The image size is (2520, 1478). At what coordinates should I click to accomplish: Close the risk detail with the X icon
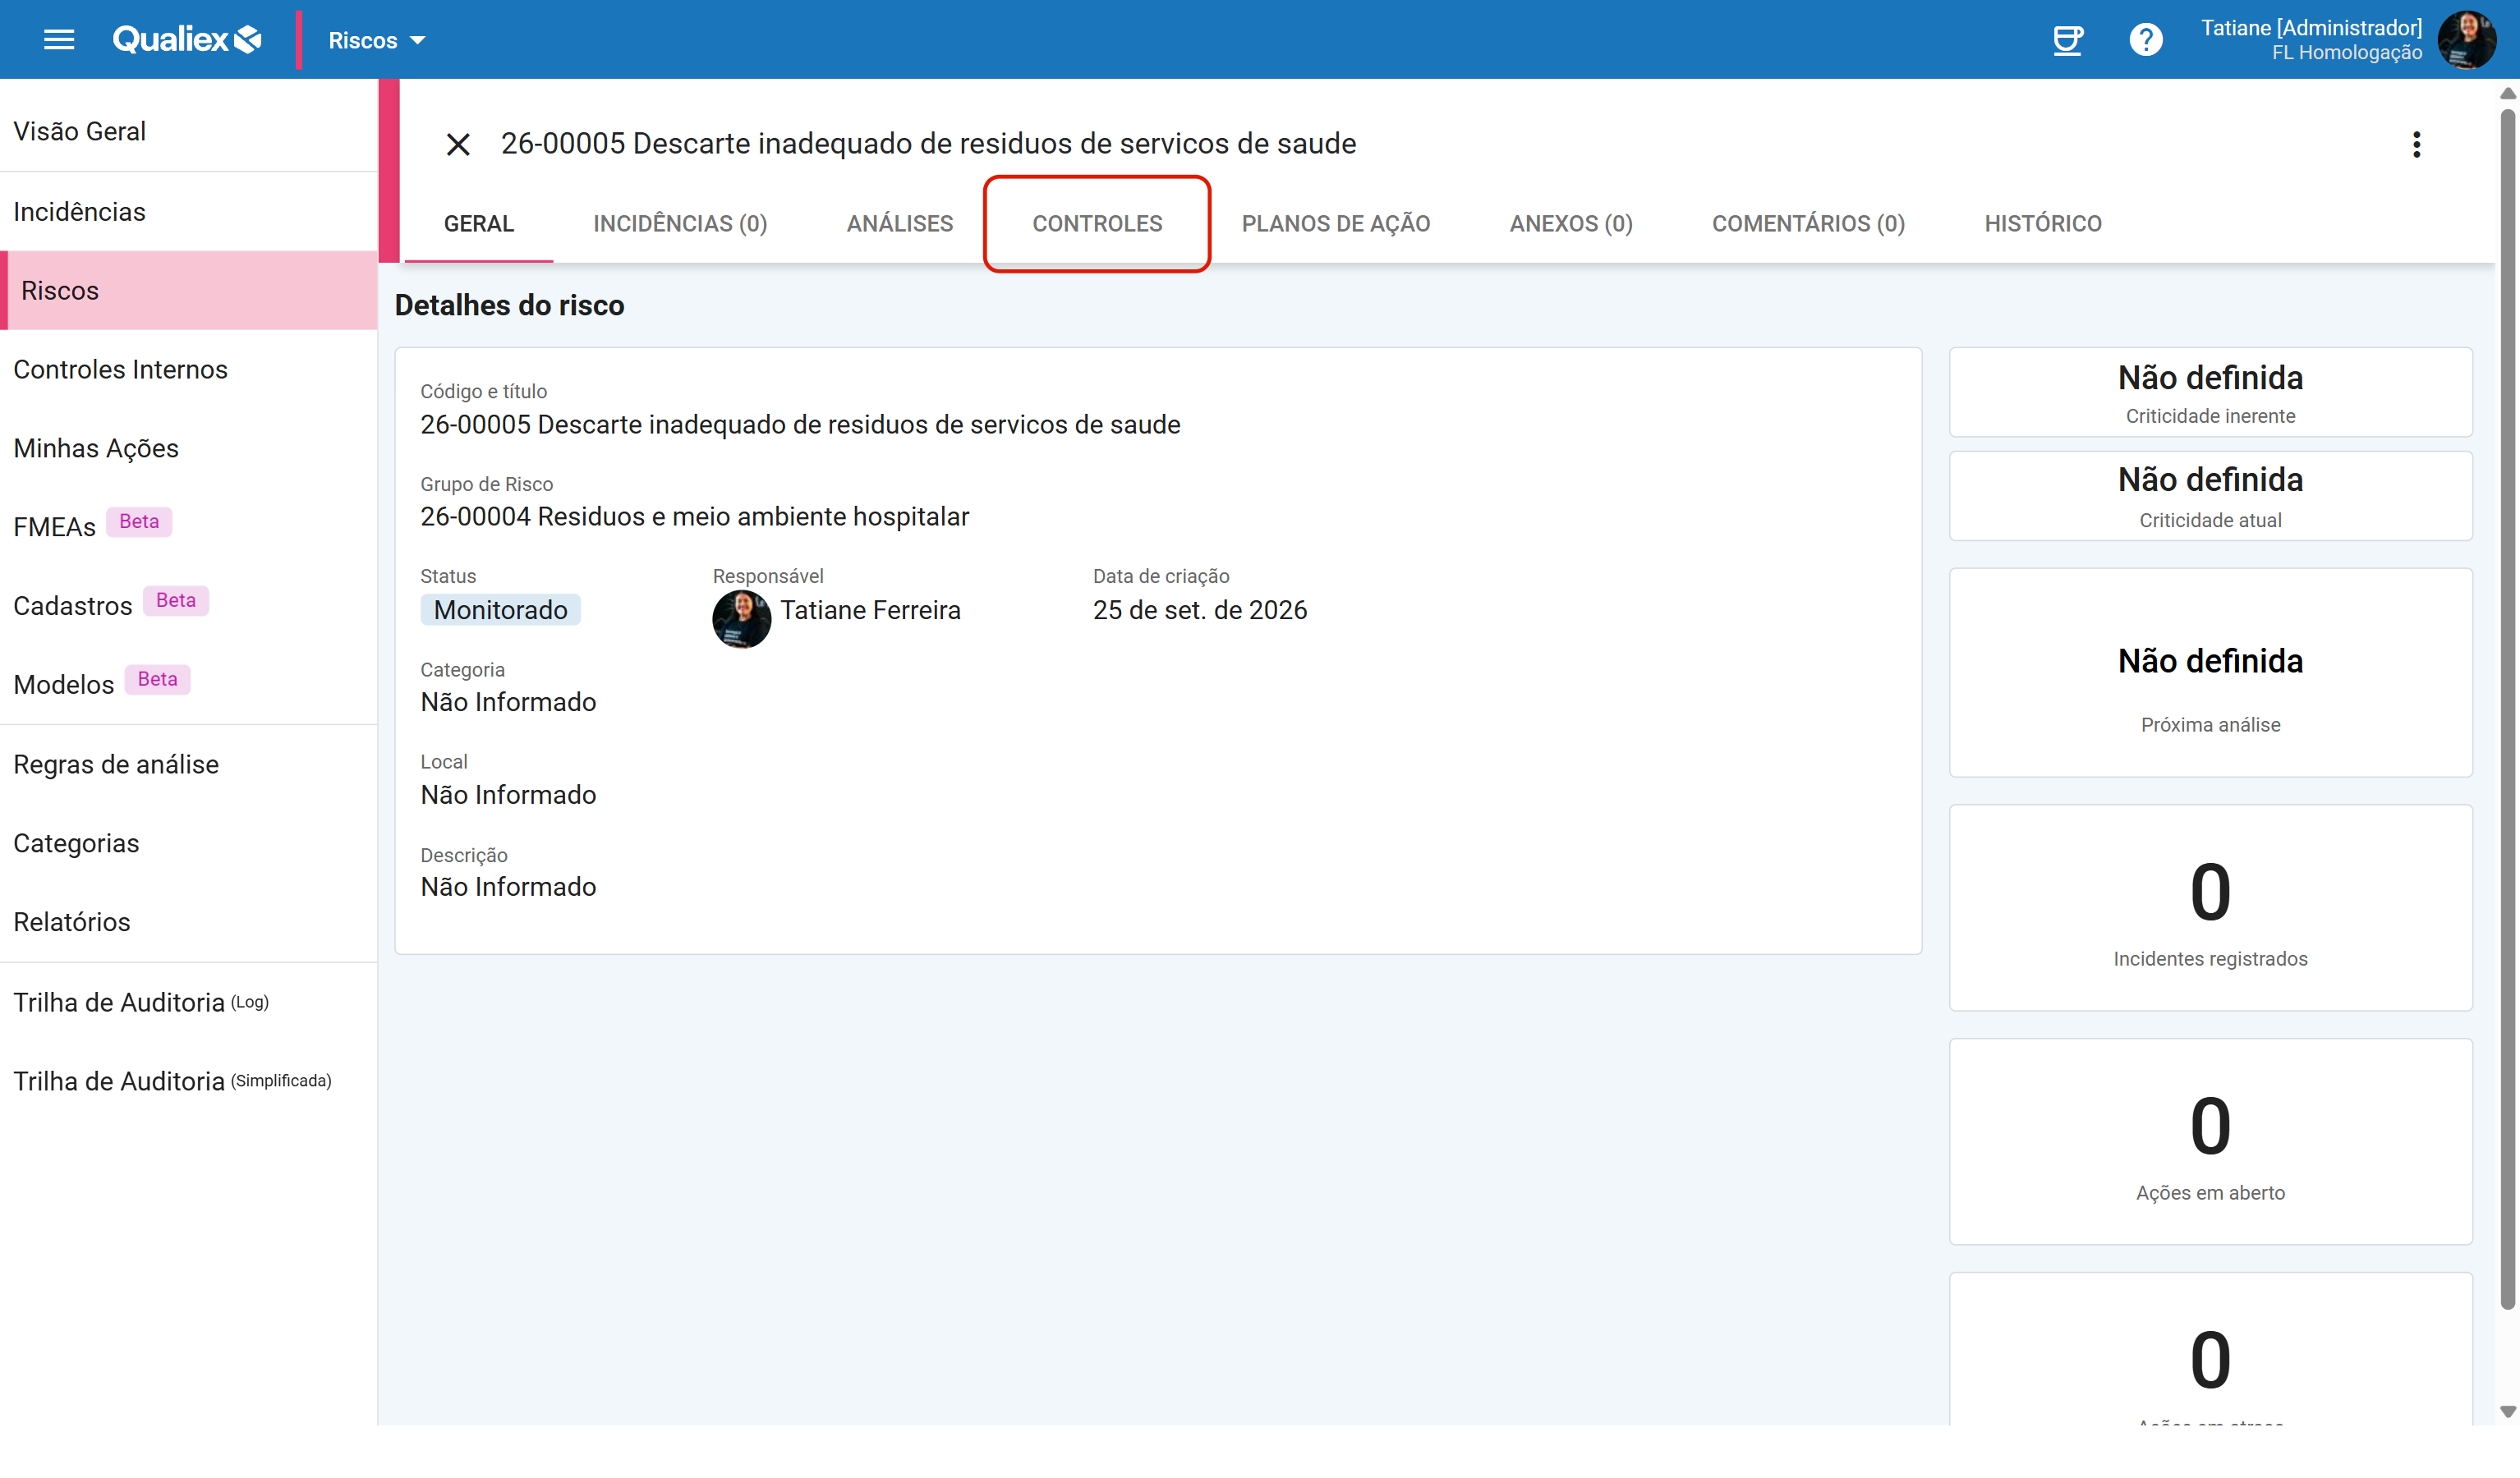(458, 144)
